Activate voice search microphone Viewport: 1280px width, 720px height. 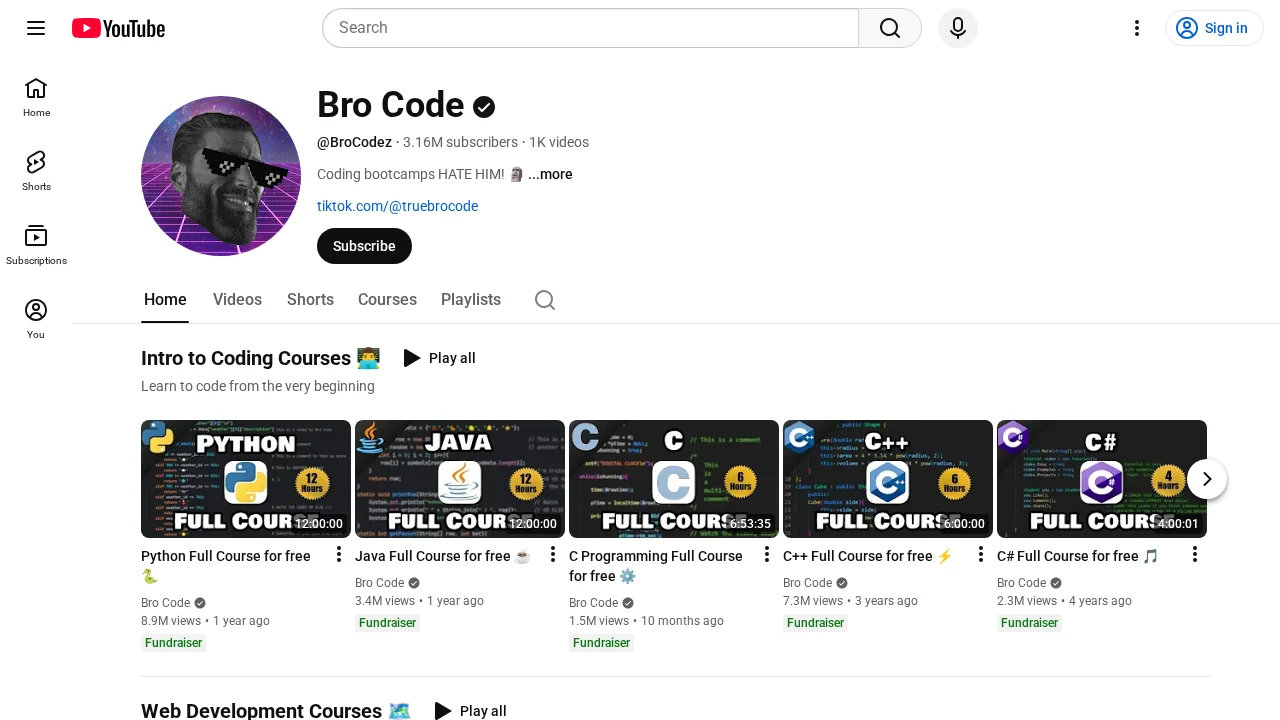click(x=957, y=28)
